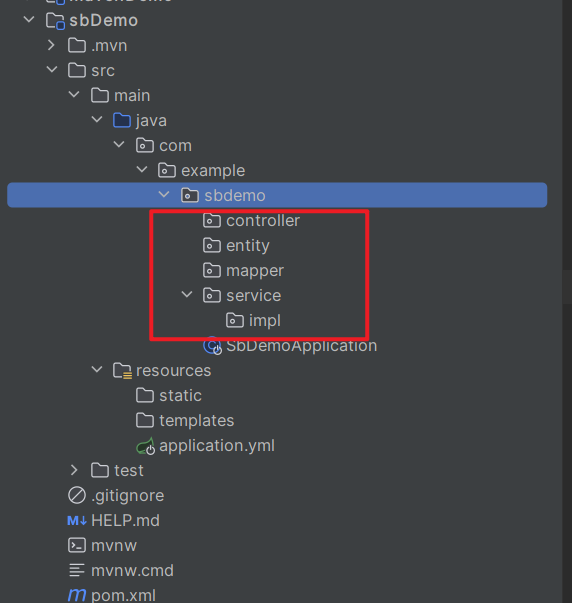
Task: Collapse the sbDemo project root
Action: (x=29, y=19)
